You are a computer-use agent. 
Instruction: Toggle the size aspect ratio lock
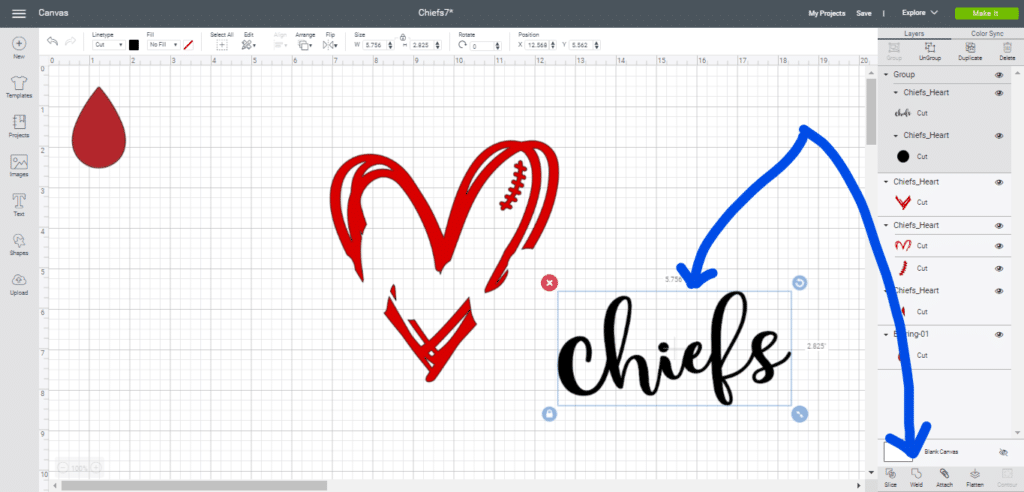pos(403,37)
